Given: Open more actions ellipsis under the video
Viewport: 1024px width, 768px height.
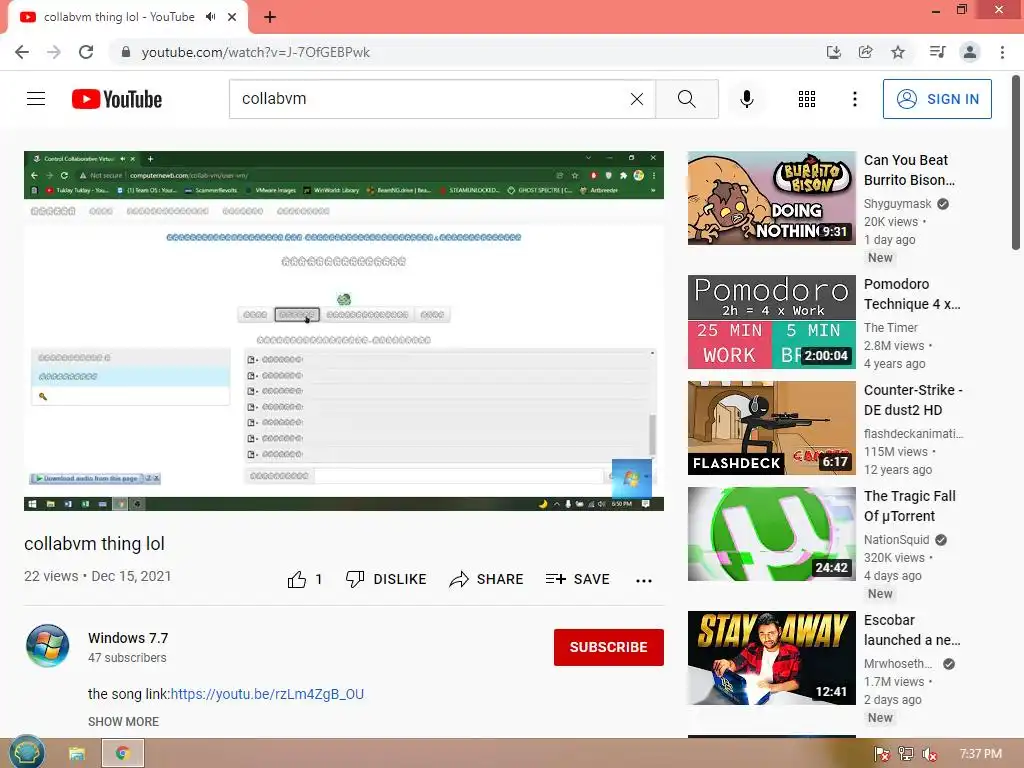Looking at the screenshot, I should coord(644,580).
